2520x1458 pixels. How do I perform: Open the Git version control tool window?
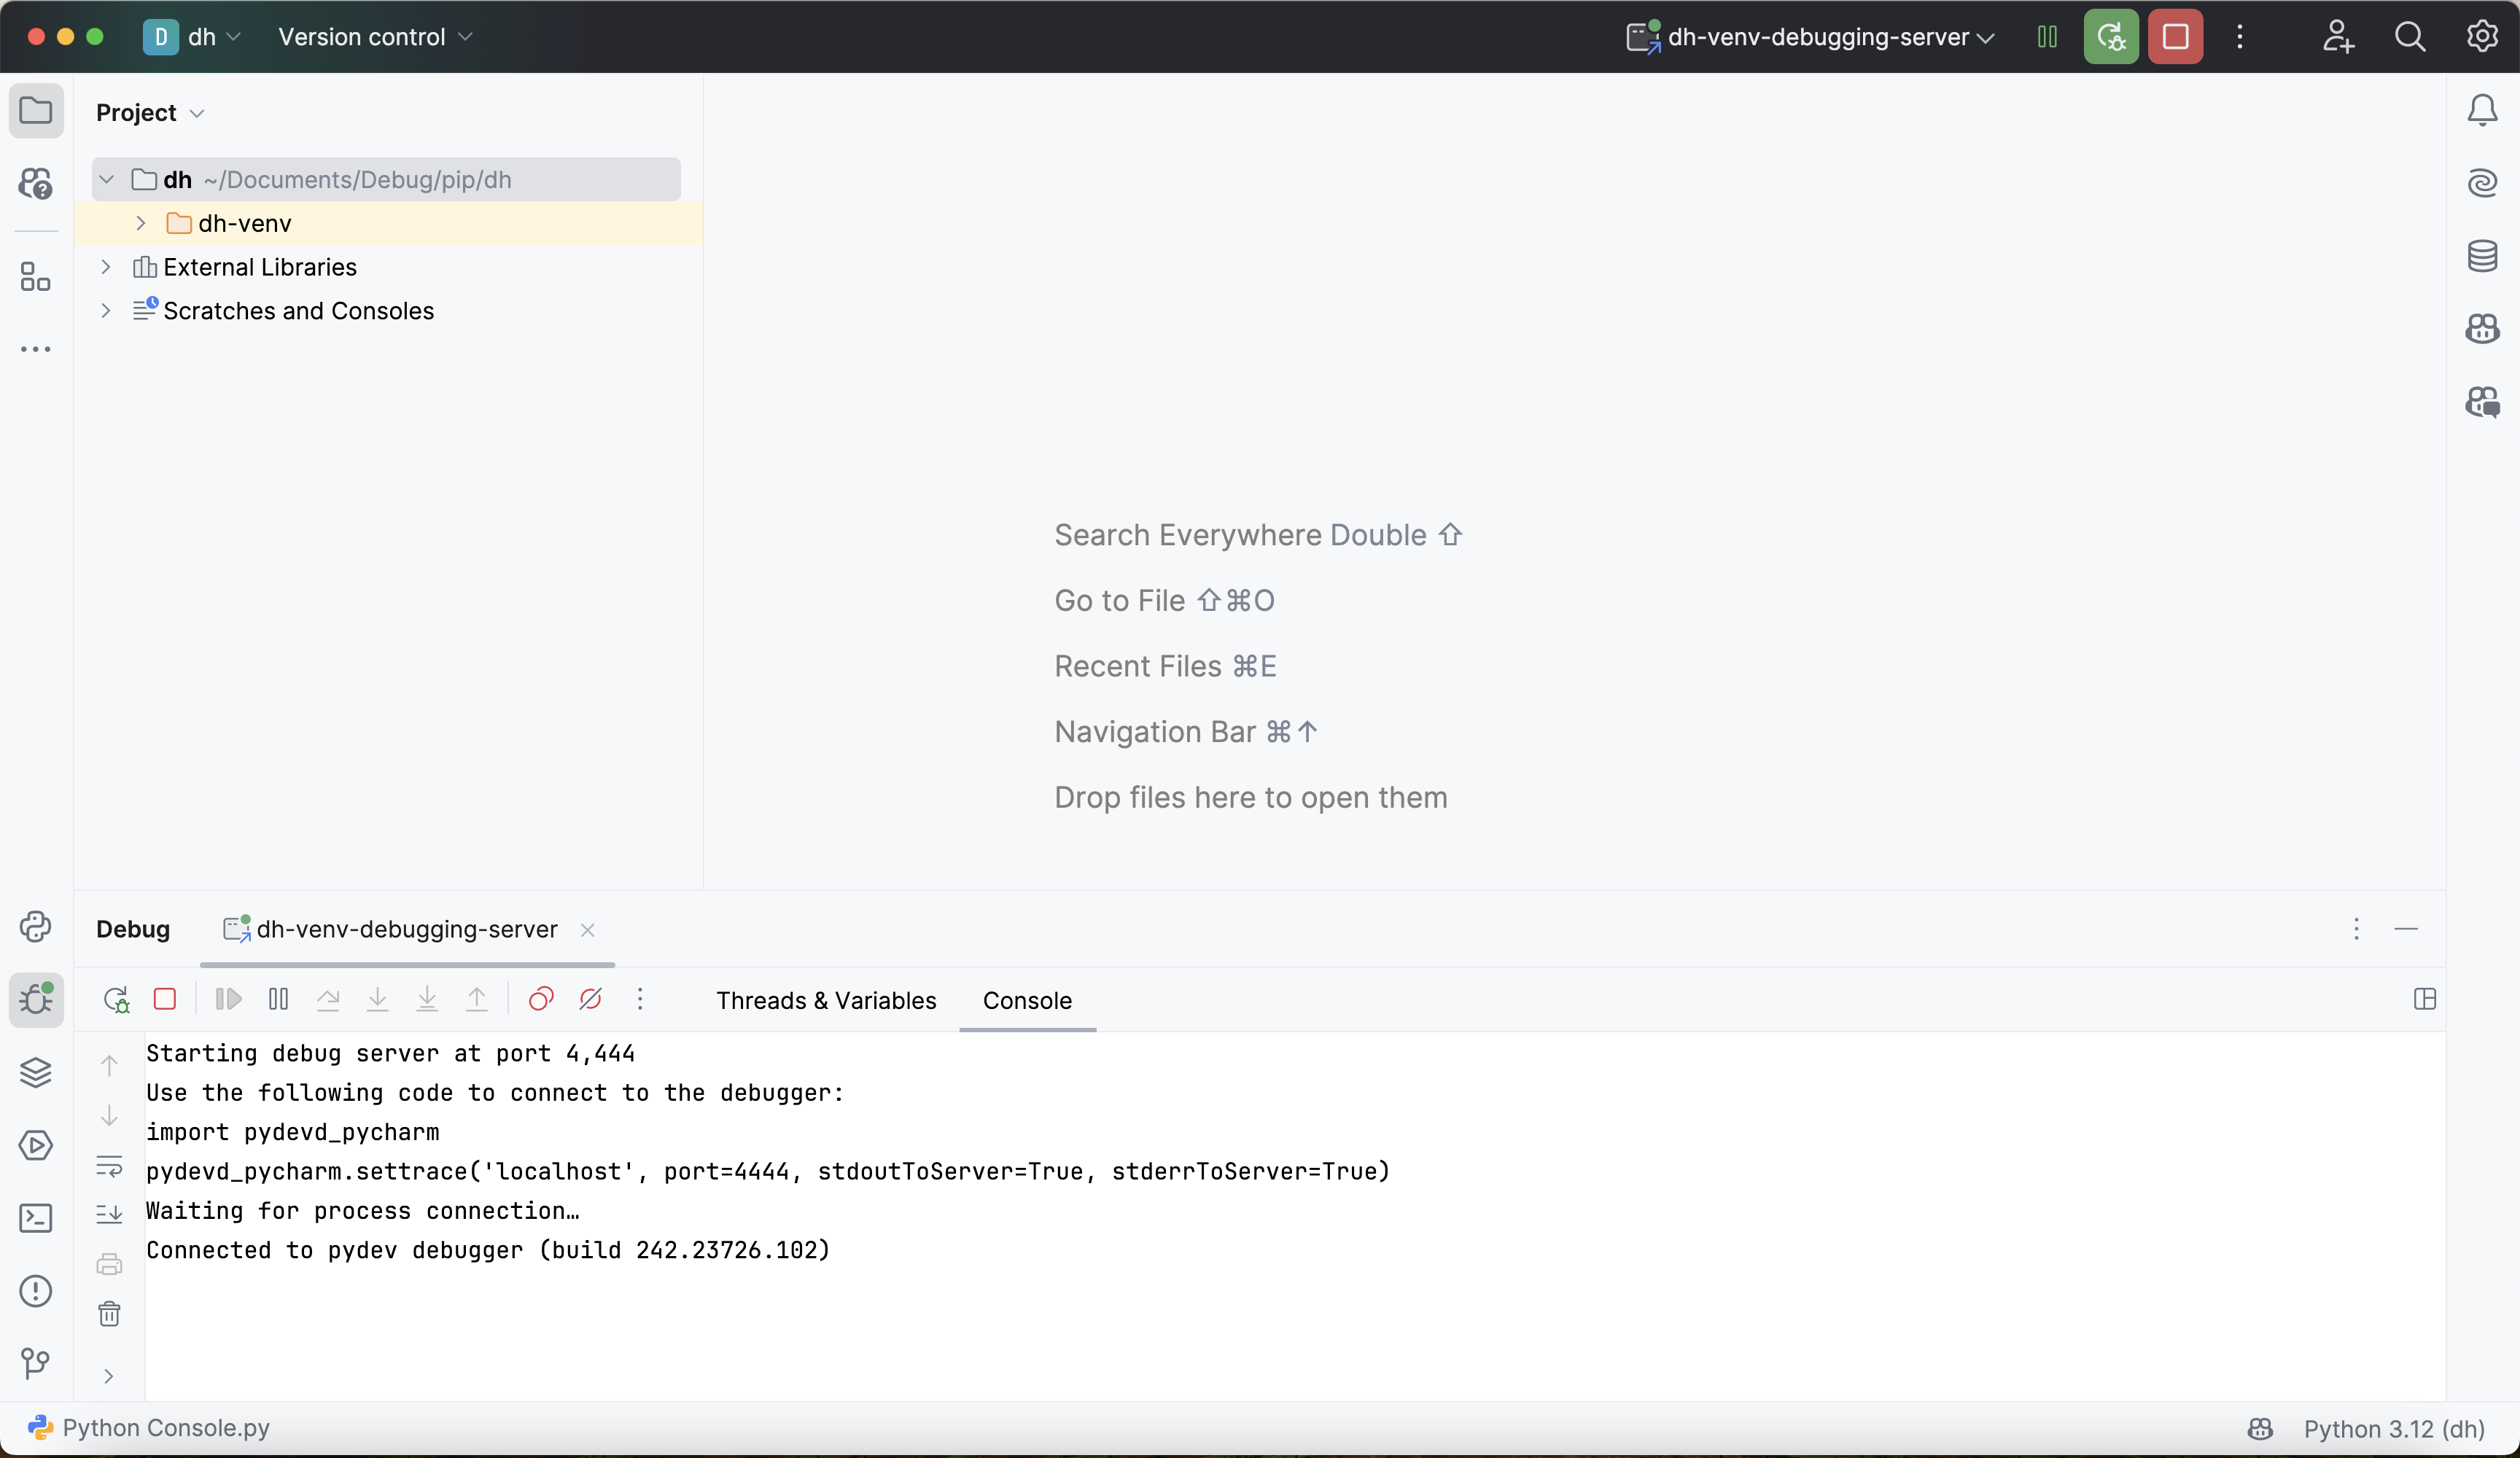36,1362
